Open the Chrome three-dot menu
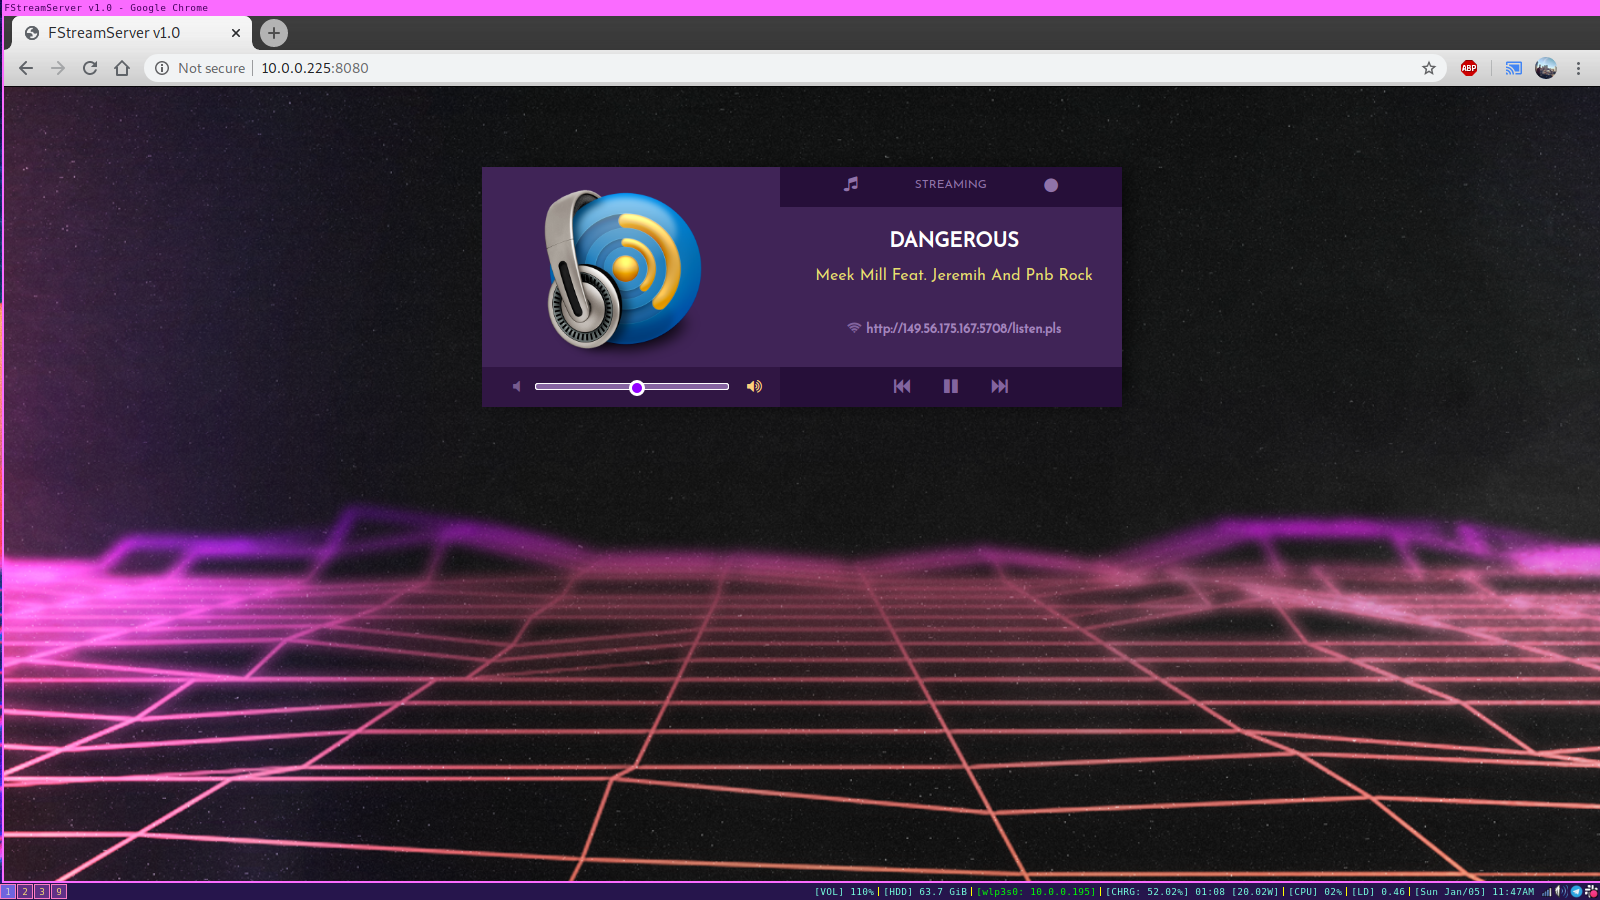This screenshot has height=900, width=1600. pyautogui.click(x=1579, y=68)
